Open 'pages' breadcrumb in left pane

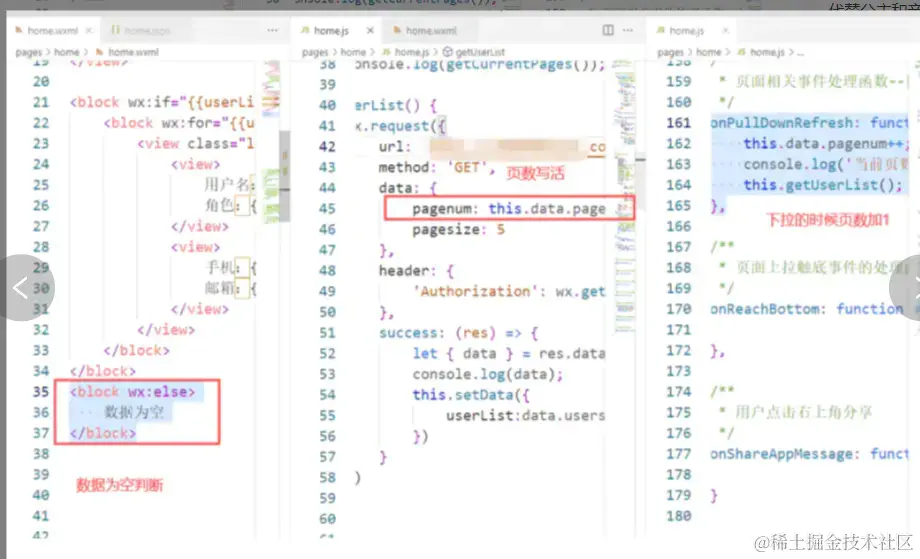28,52
